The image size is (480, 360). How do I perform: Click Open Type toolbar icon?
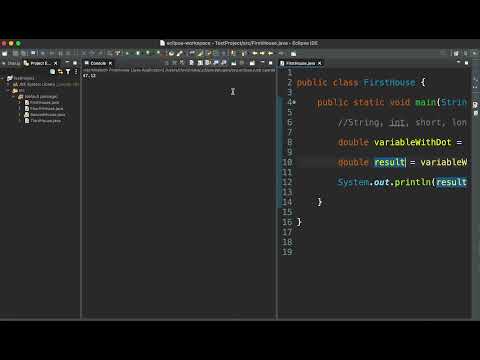coord(171,53)
